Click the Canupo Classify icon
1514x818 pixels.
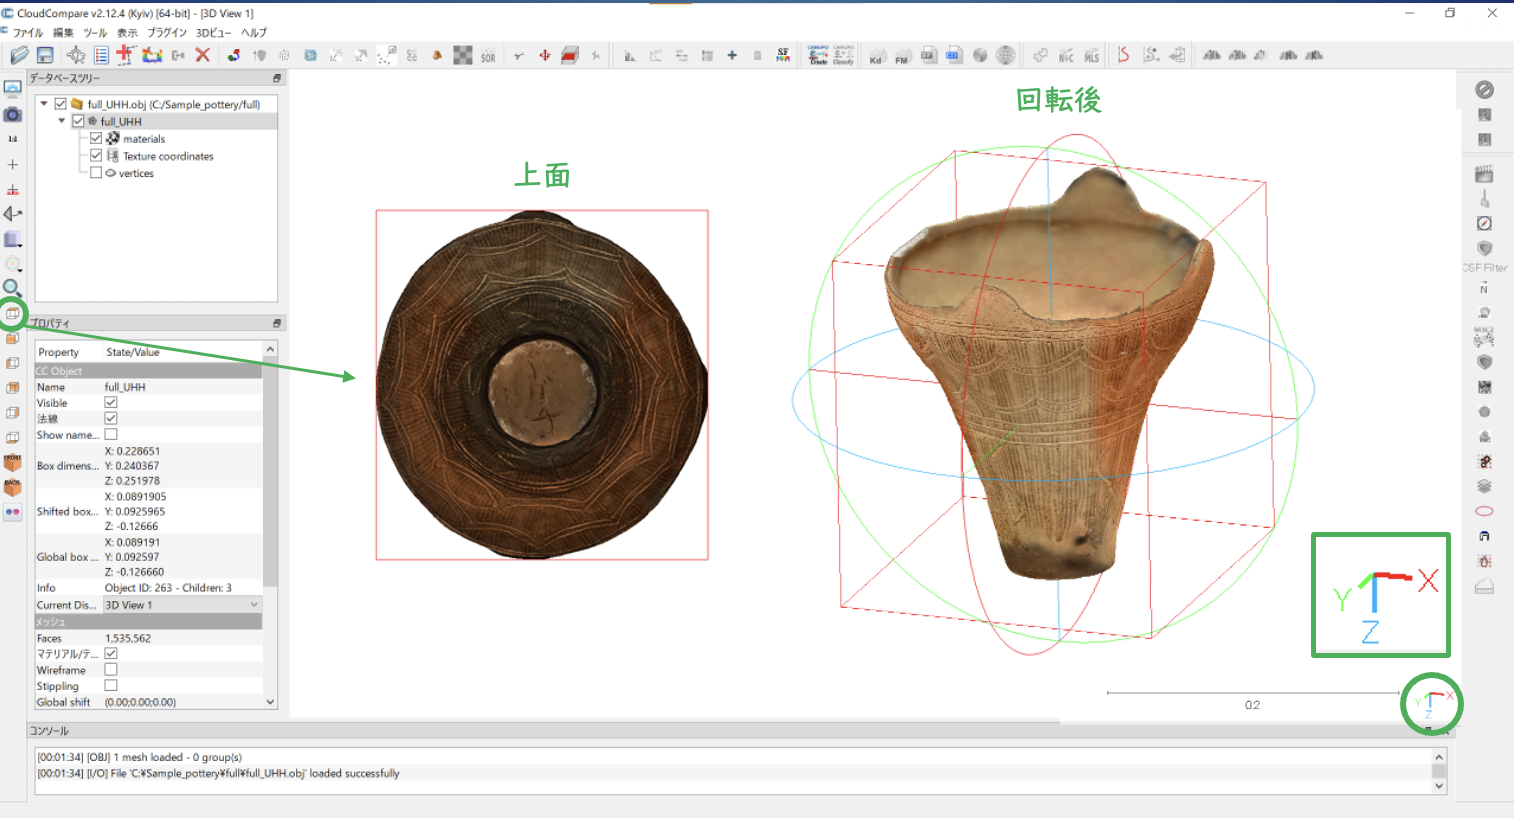pos(843,55)
